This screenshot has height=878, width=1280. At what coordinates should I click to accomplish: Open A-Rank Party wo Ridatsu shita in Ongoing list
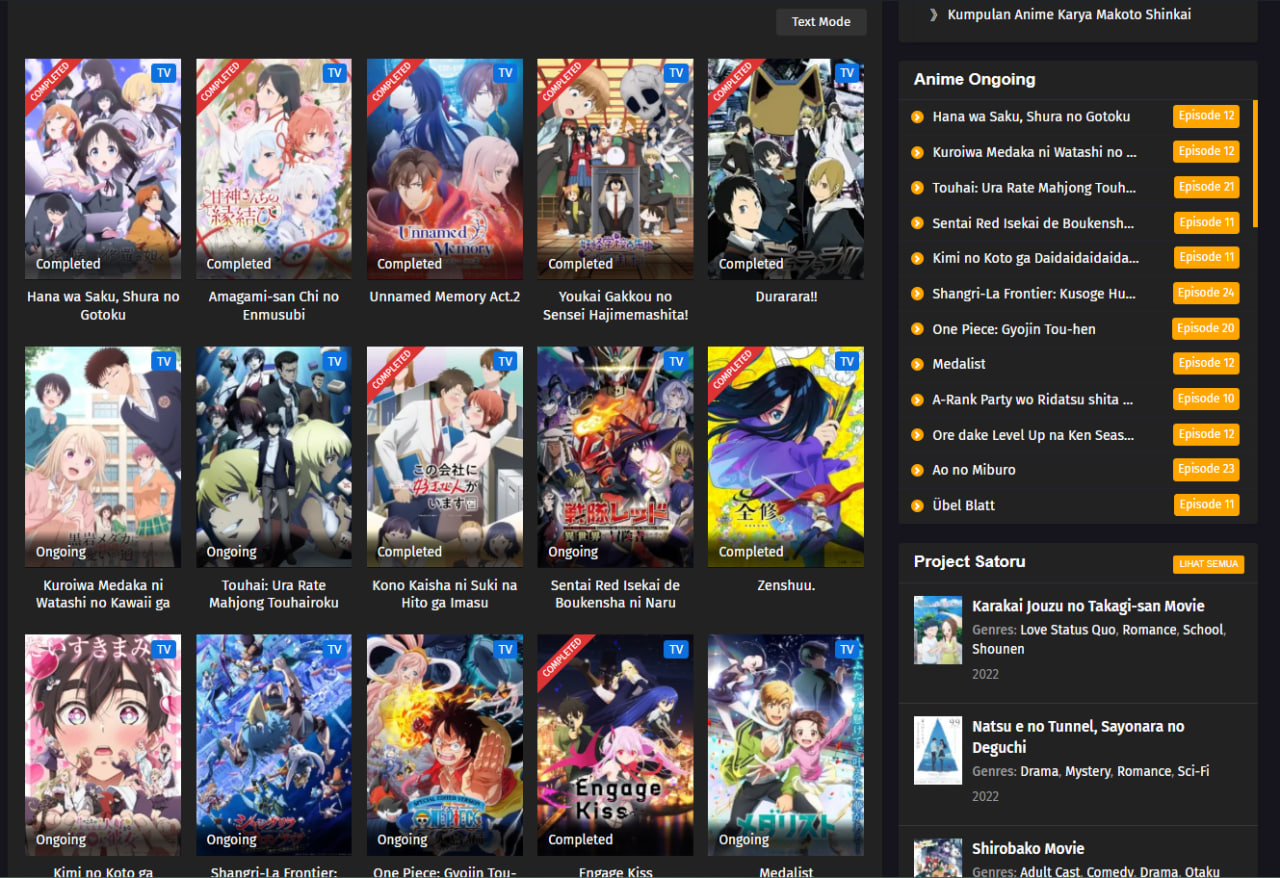click(x=1033, y=399)
